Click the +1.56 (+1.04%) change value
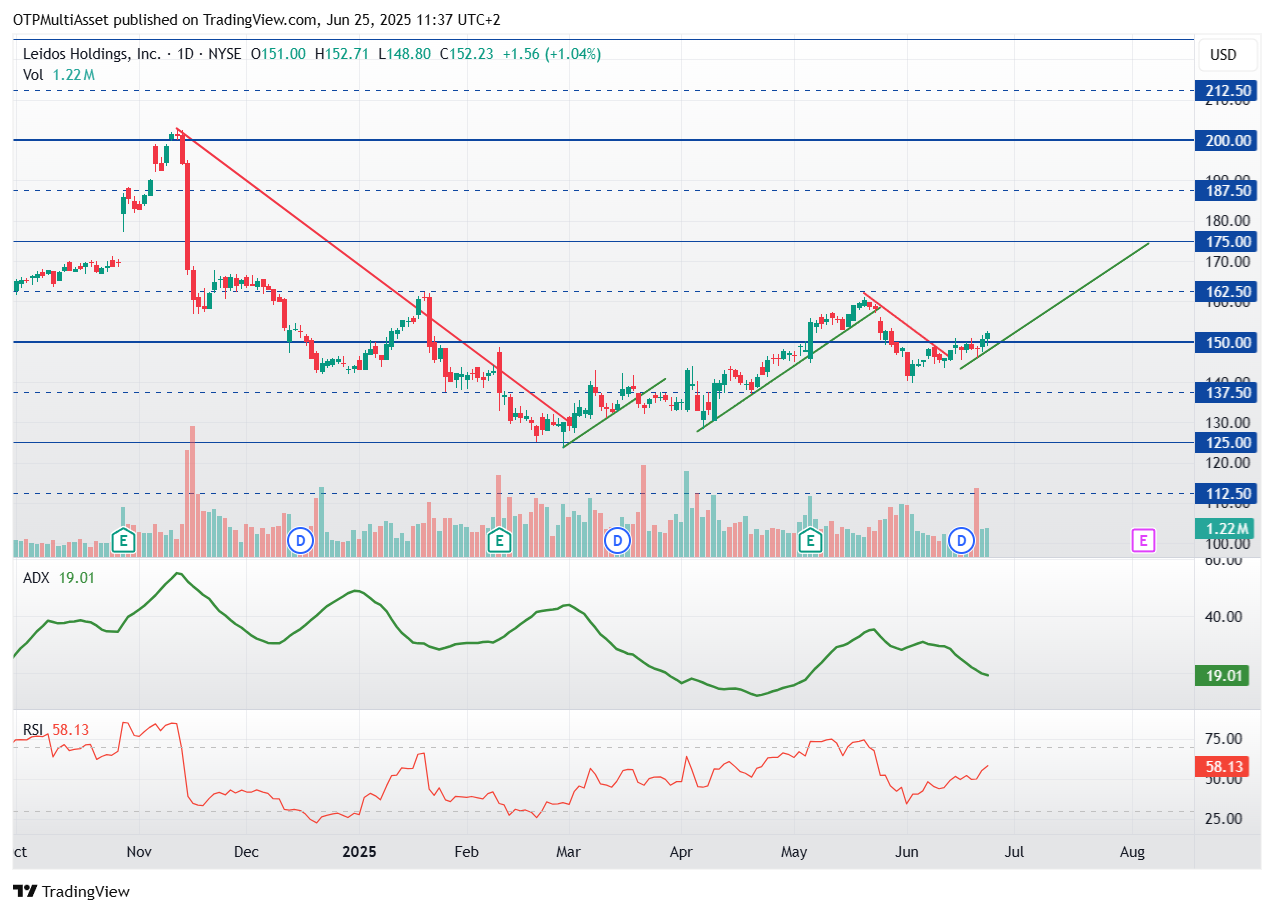The image size is (1274, 913). 551,54
